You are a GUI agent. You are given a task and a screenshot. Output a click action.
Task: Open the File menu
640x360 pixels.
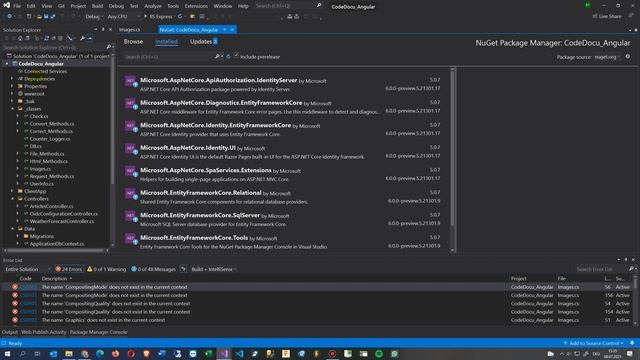click(17, 6)
